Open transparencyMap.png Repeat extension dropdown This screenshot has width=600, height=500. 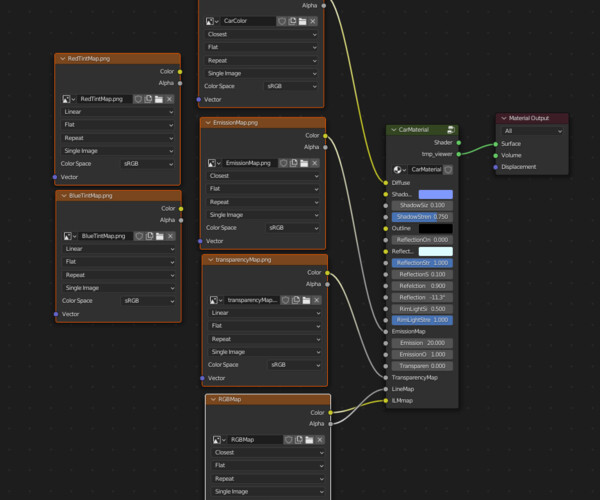265,339
